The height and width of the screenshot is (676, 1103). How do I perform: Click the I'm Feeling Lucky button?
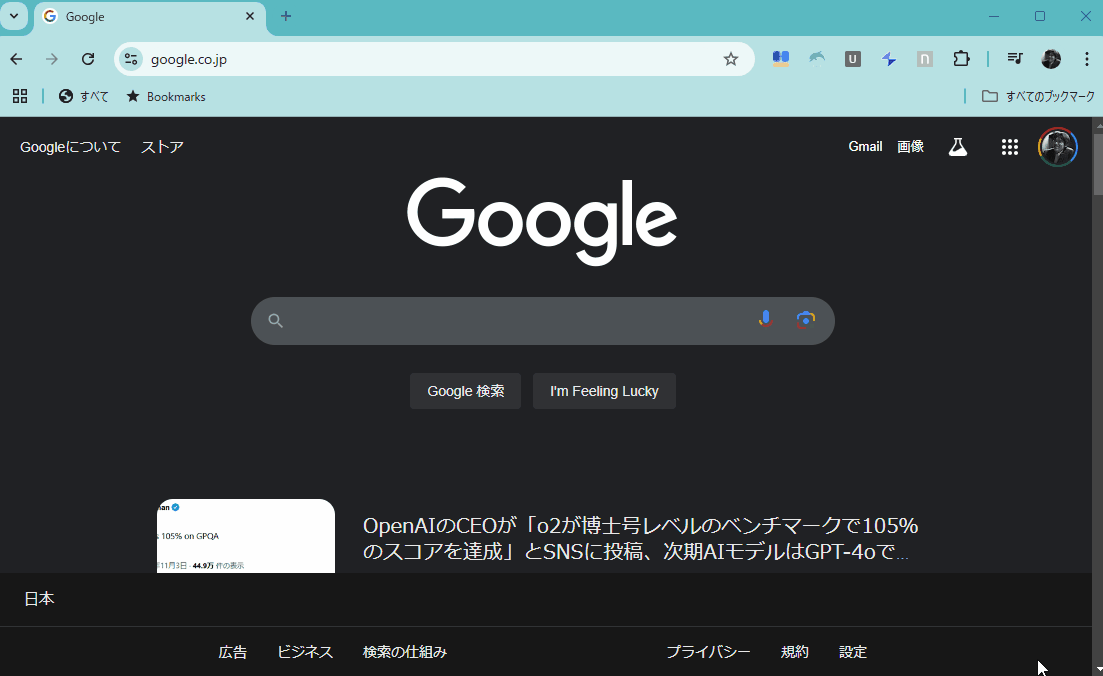click(604, 391)
